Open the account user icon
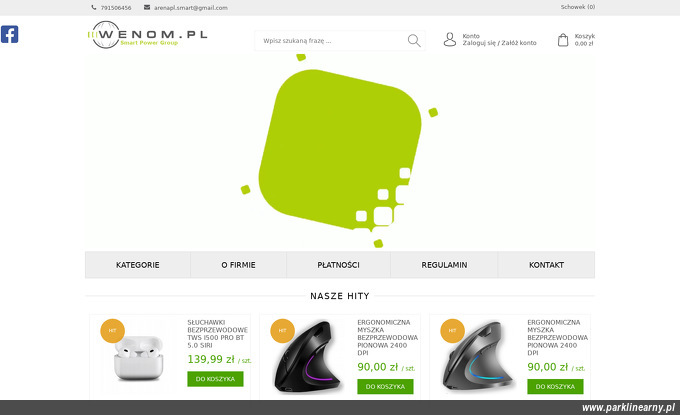680x415 pixels. pos(450,39)
